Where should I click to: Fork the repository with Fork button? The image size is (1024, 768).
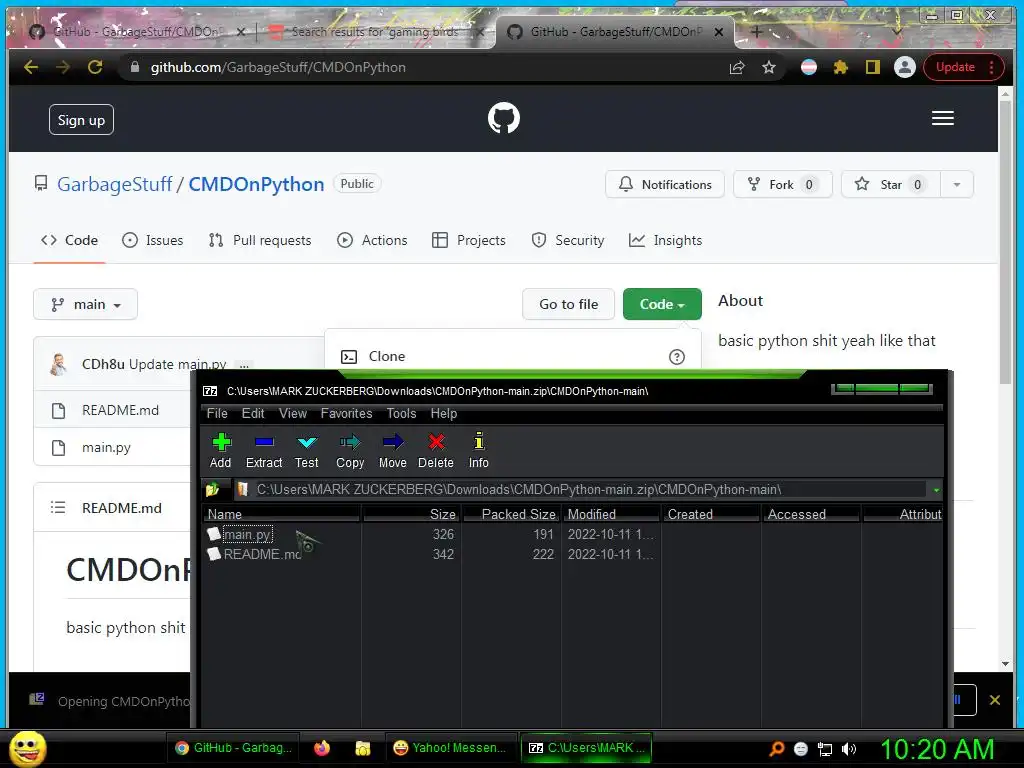click(782, 185)
